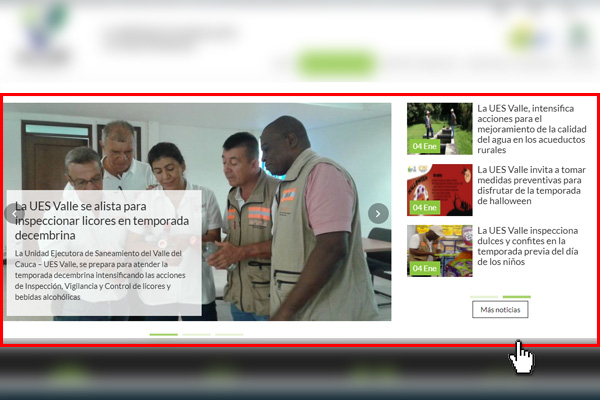Viewport: 600px width, 400px height.
Task: Select first news list page indicator
Action: (x=484, y=297)
